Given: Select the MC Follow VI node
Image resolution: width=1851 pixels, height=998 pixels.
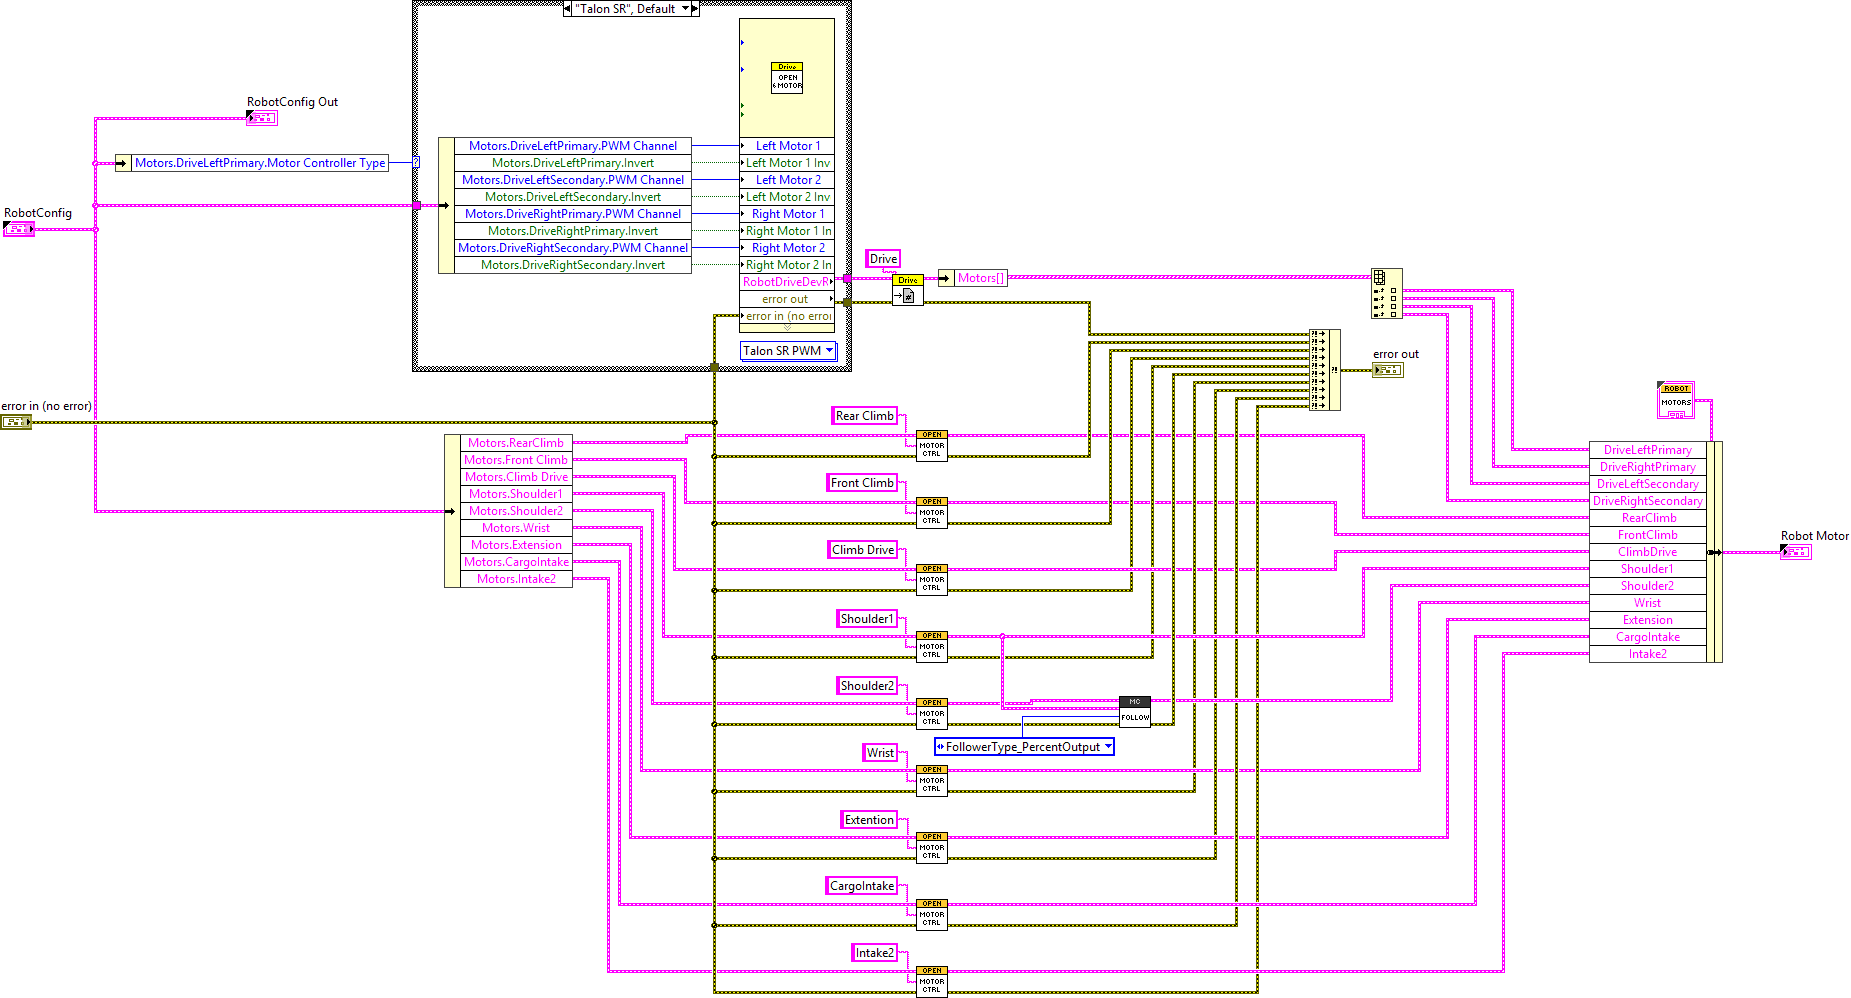Looking at the screenshot, I should [x=1135, y=710].
